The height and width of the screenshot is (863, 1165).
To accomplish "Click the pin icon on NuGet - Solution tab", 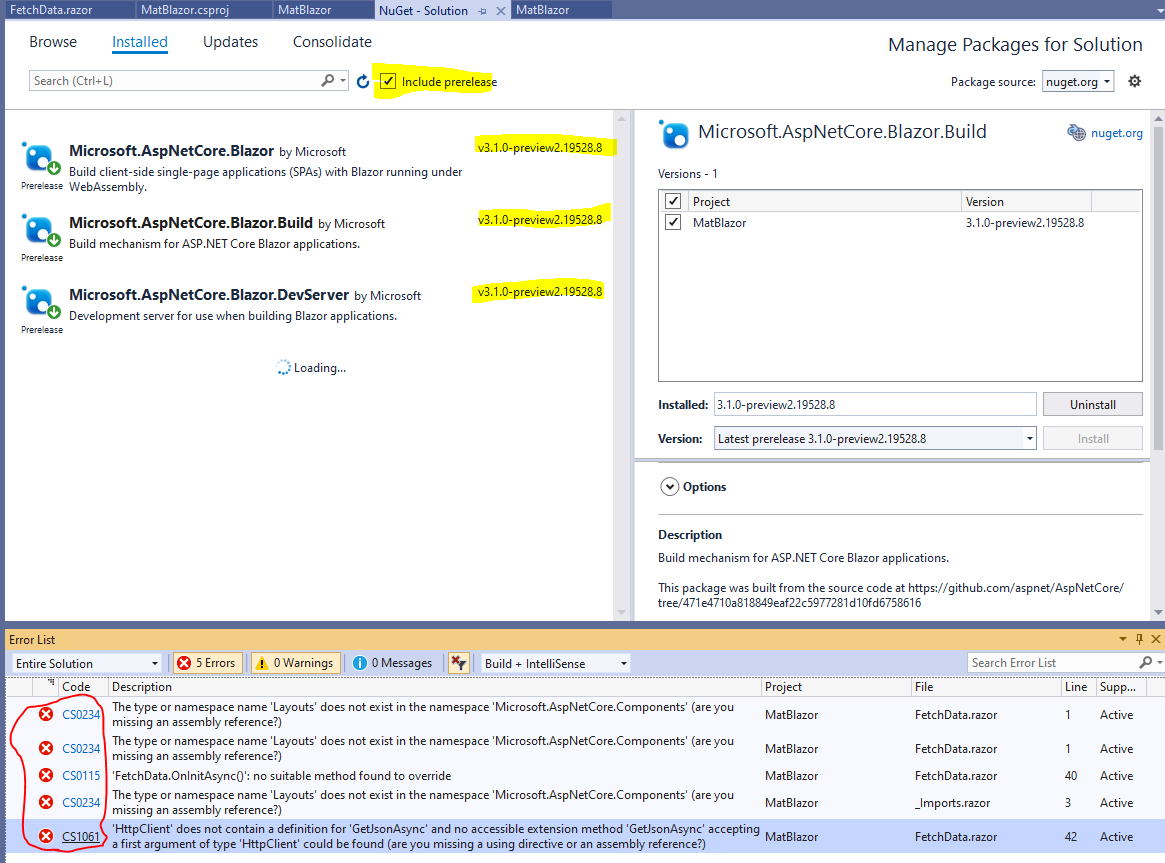I will coord(483,11).
